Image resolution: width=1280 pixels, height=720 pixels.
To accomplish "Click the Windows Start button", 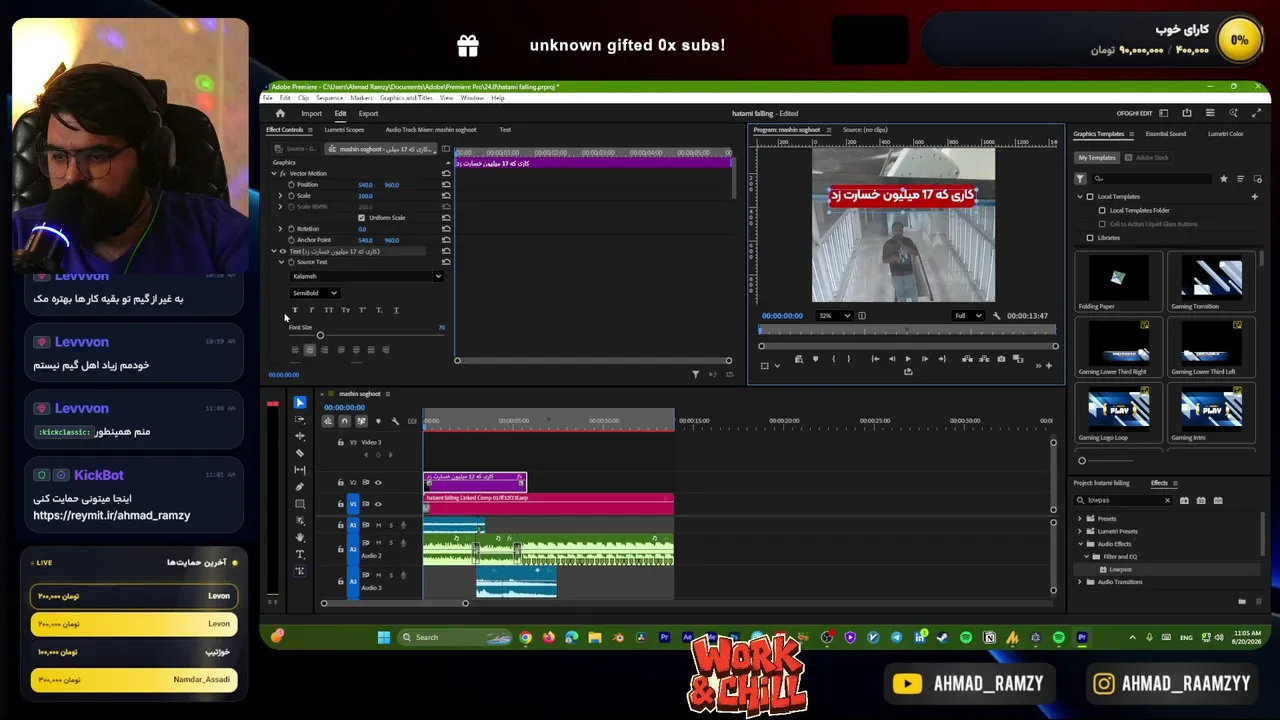I will [384, 637].
